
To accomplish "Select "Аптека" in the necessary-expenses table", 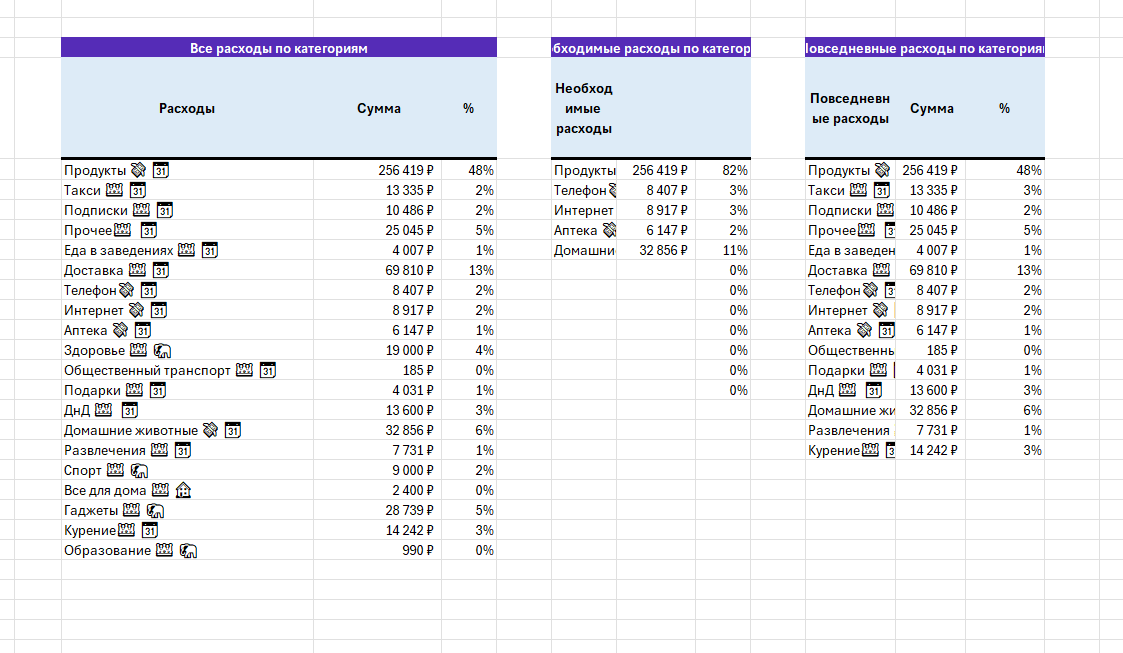I will (584, 230).
